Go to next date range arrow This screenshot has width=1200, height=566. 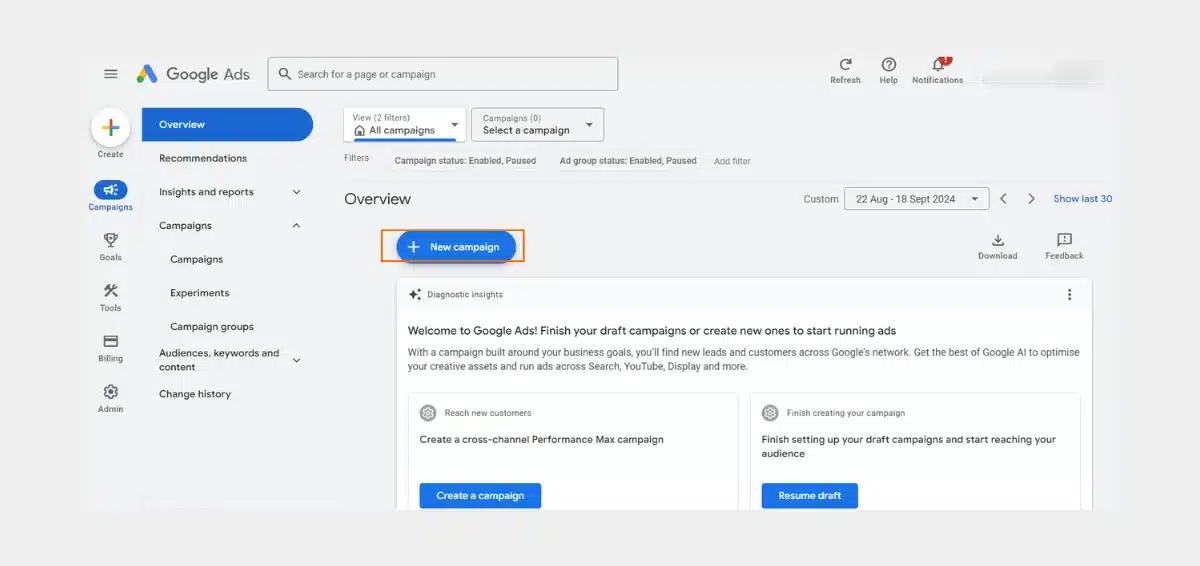1031,199
